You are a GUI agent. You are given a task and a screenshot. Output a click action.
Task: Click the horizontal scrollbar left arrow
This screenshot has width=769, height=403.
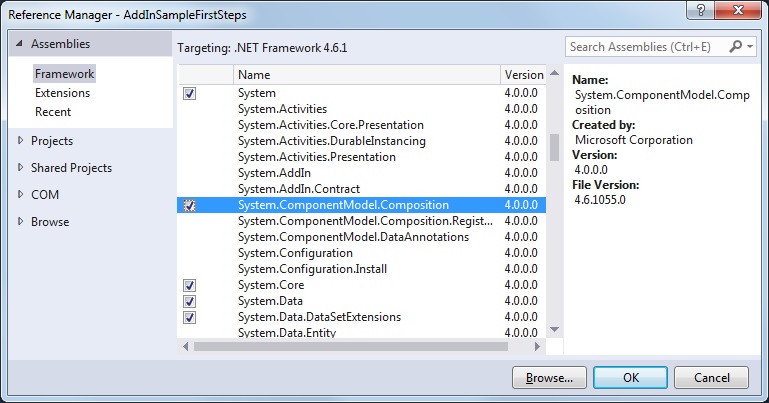(185, 346)
